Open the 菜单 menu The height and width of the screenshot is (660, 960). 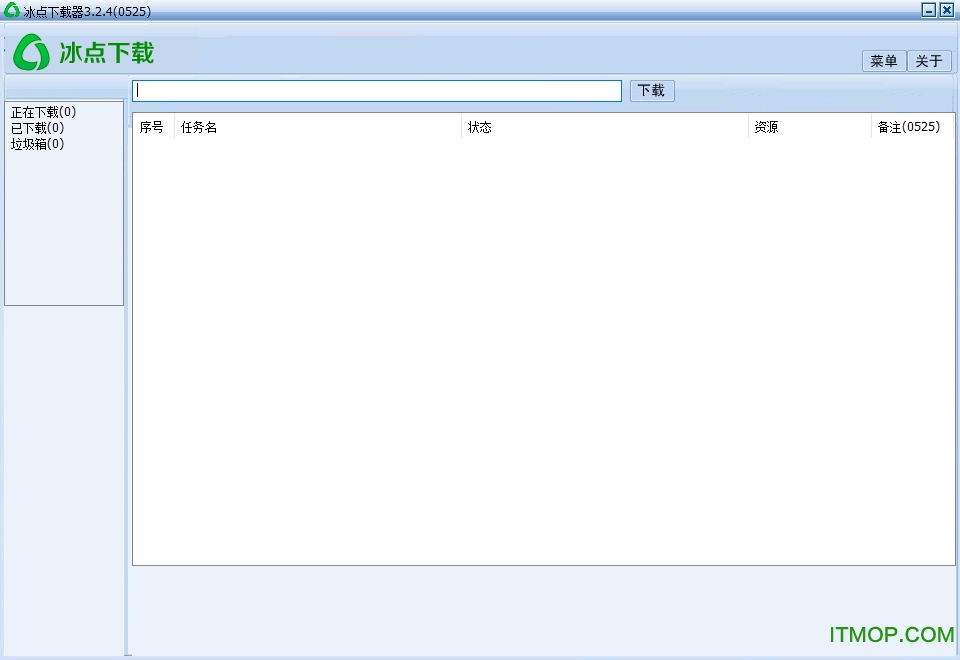[884, 61]
